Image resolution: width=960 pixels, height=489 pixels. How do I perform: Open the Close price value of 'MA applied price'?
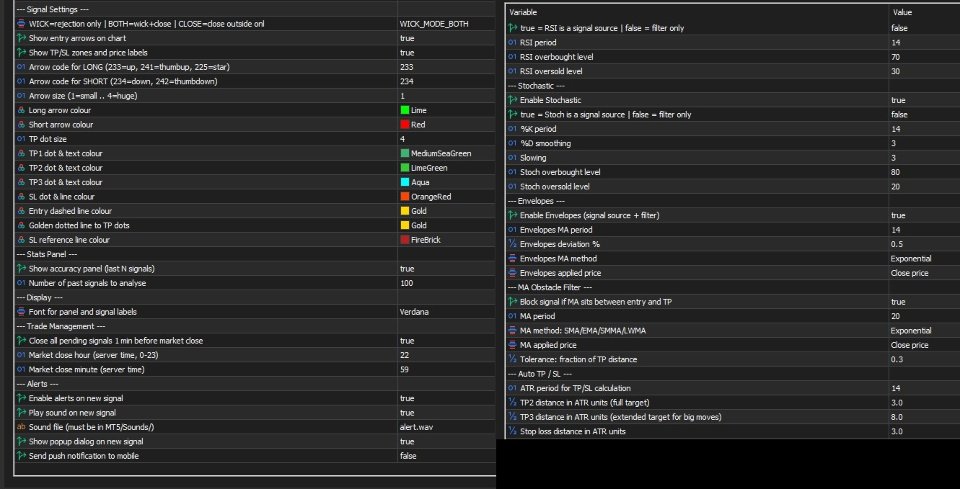click(909, 345)
